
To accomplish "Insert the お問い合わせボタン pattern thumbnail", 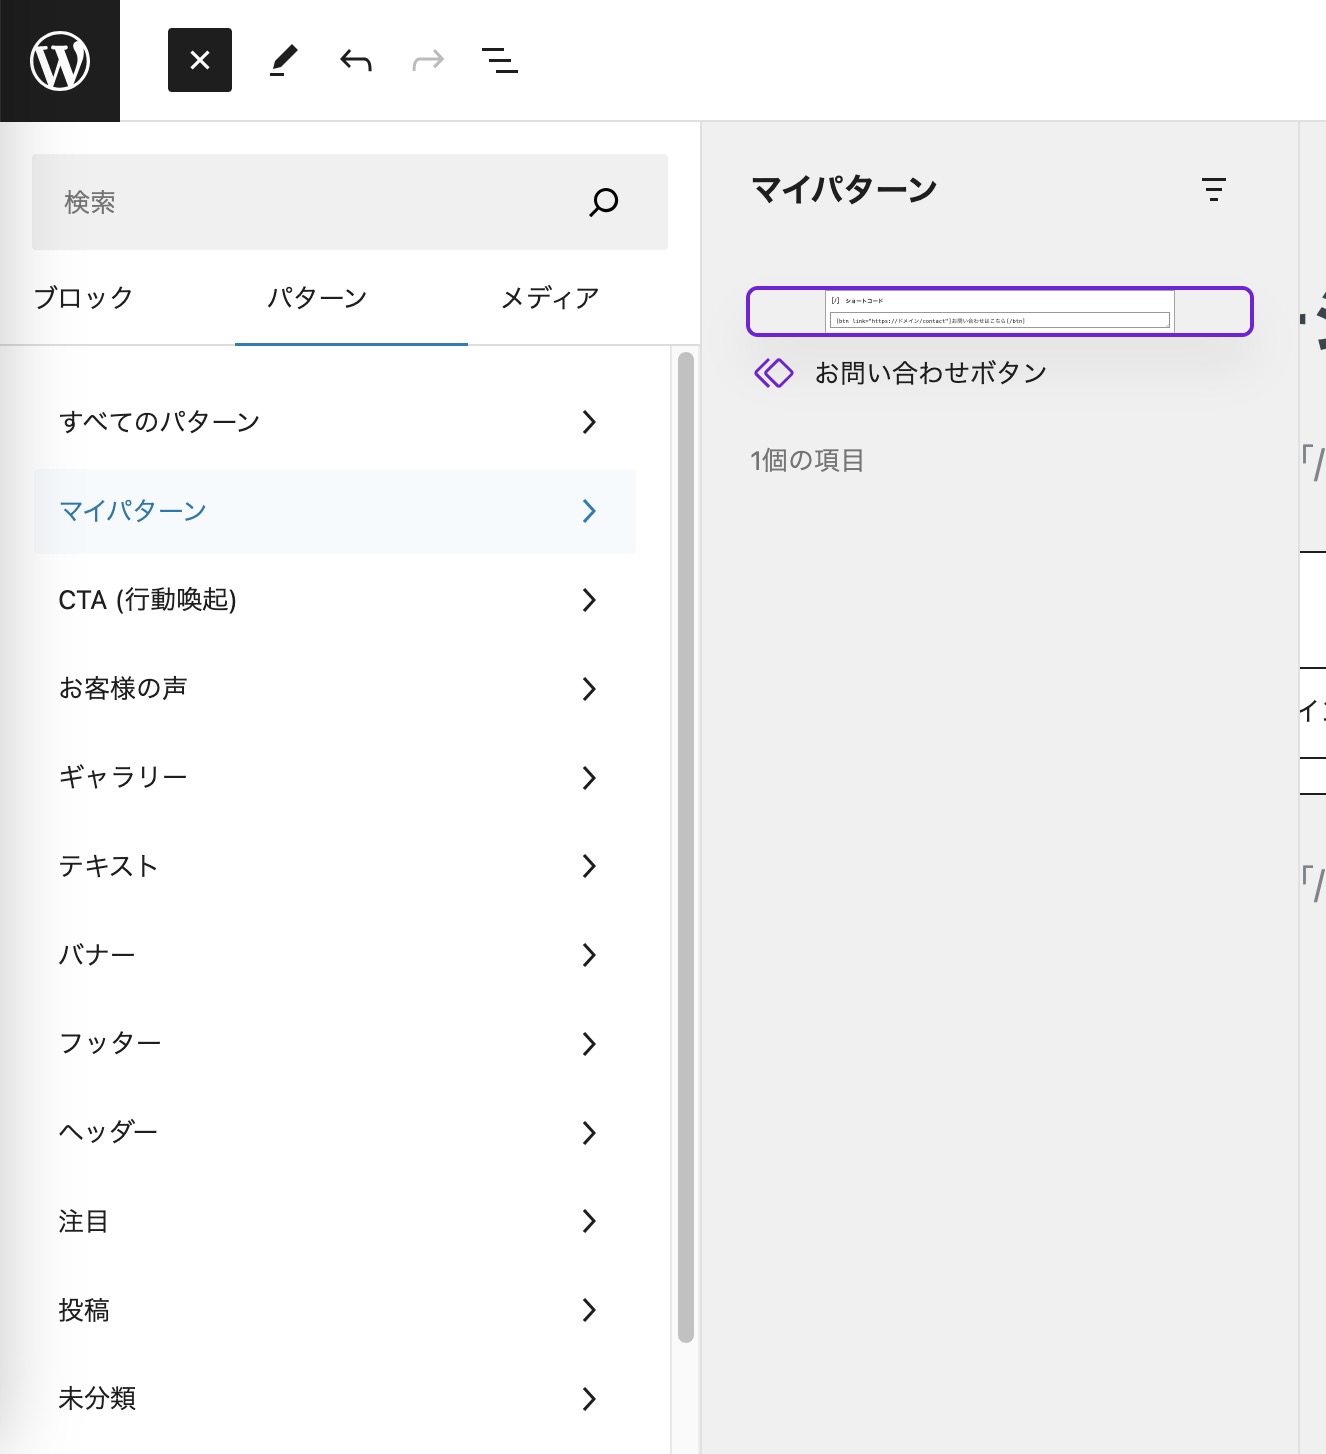I will point(999,311).
